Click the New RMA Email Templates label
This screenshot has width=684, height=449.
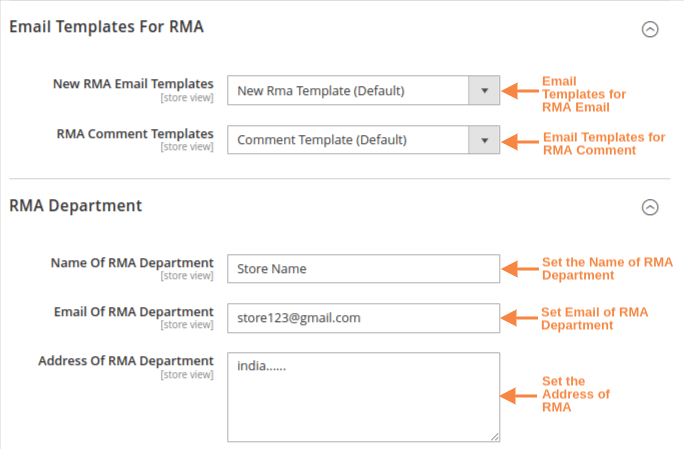tap(133, 84)
